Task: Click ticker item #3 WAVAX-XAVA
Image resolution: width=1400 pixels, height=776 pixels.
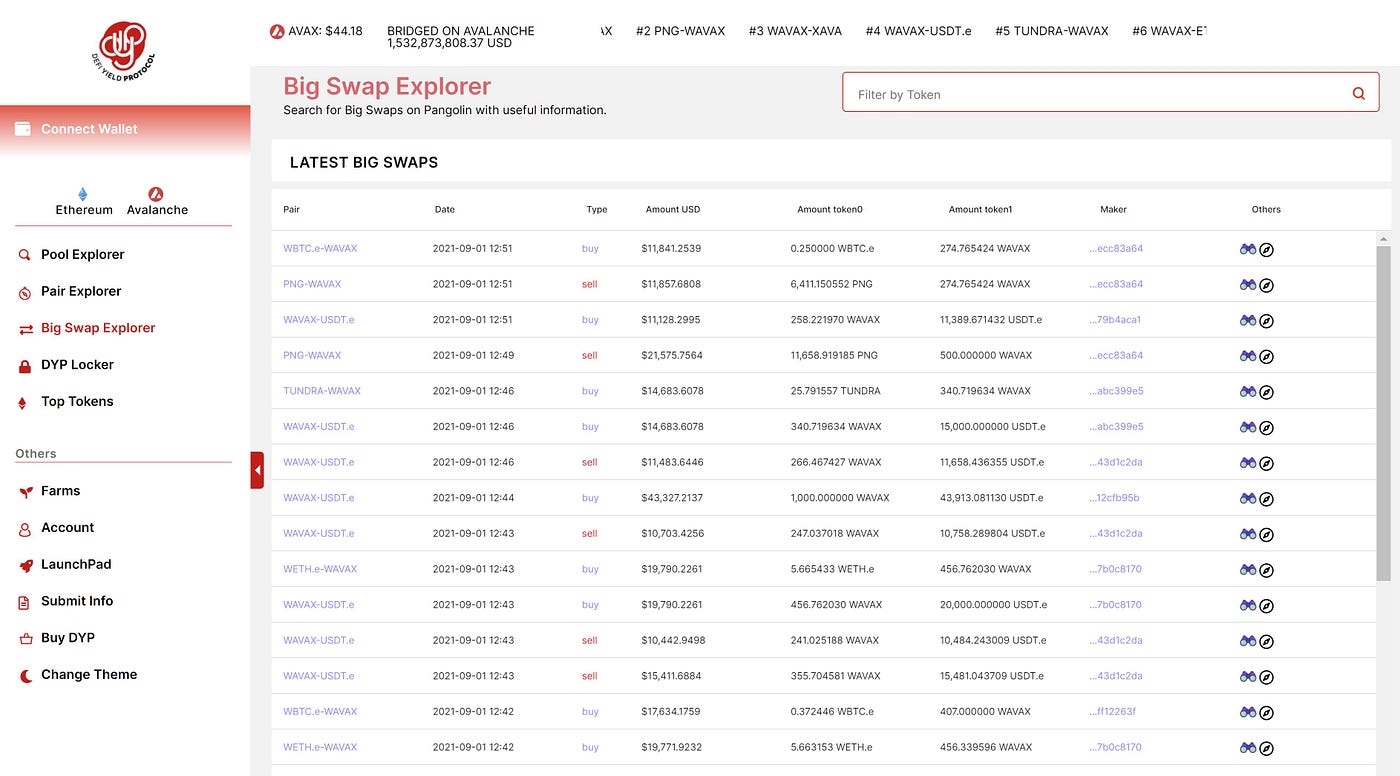Action: (795, 31)
